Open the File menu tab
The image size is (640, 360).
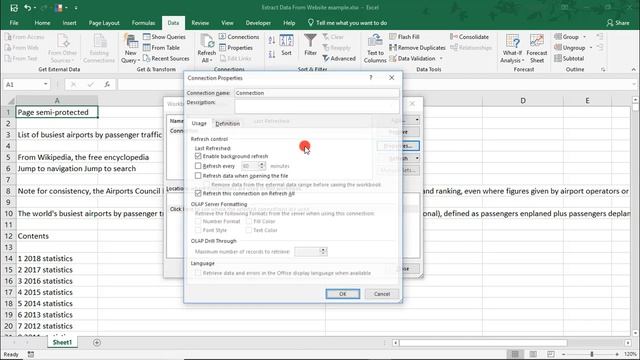click(x=14, y=23)
